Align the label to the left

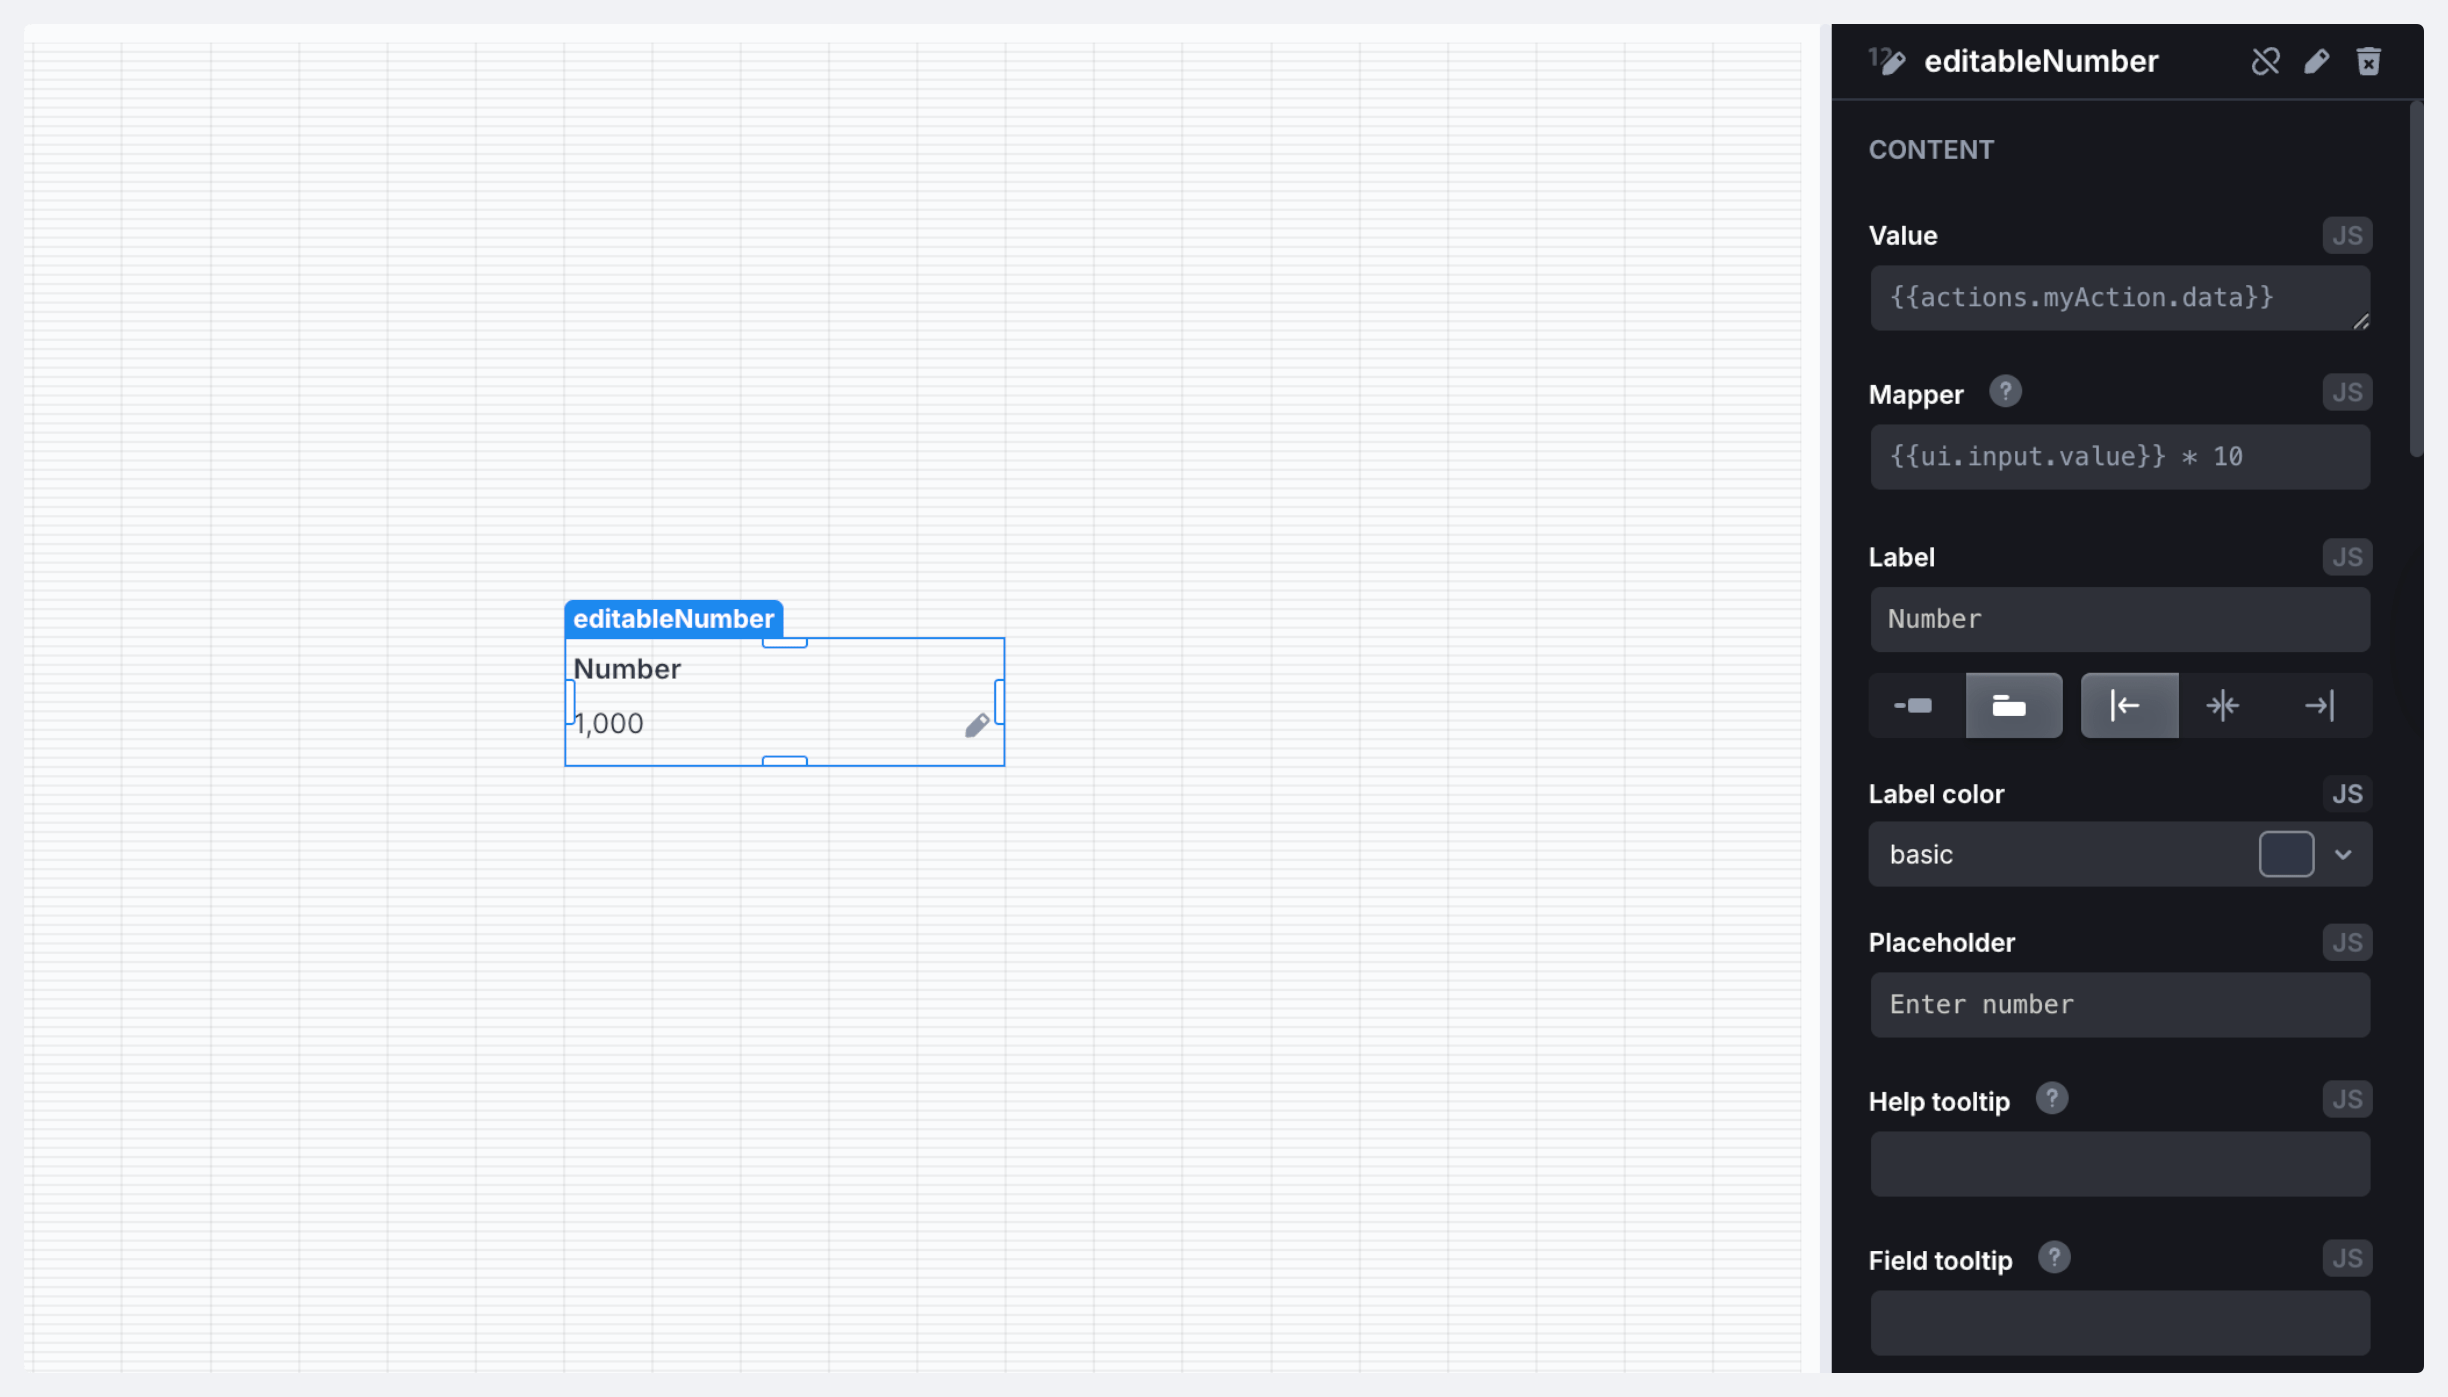click(x=2128, y=706)
